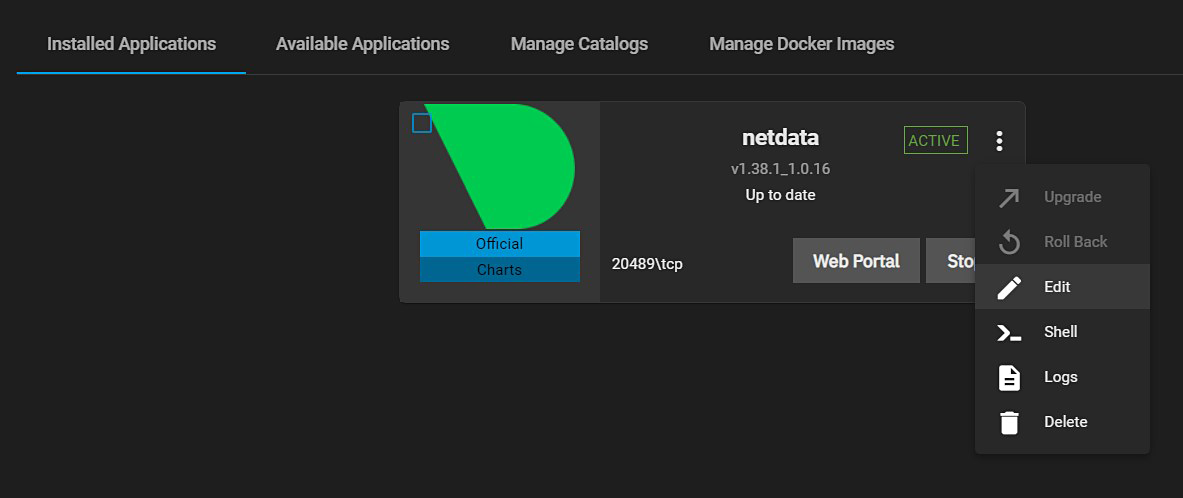Image resolution: width=1183 pixels, height=498 pixels.
Task: Click the Edit pencil icon
Action: (x=1009, y=287)
